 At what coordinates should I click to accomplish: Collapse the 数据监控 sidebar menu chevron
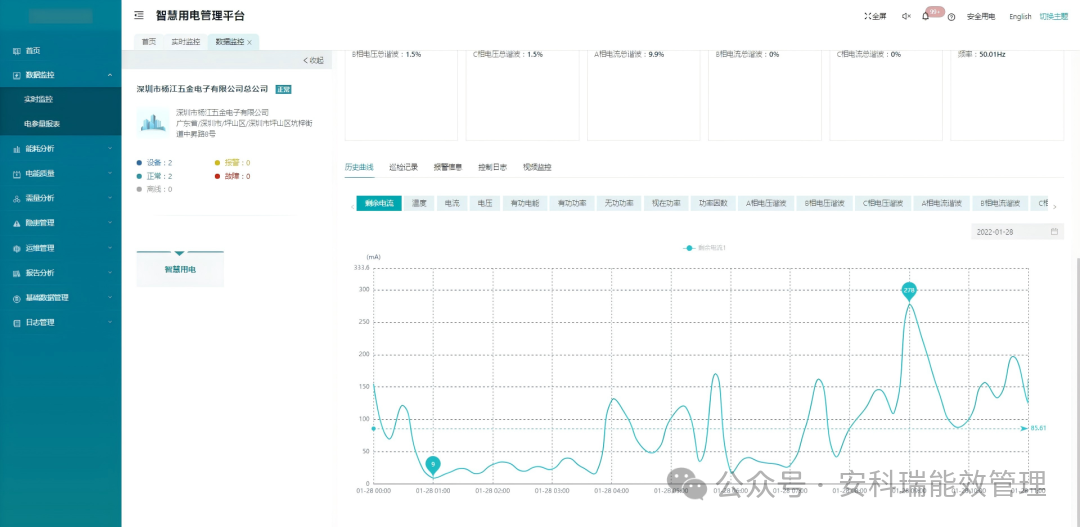(x=110, y=74)
